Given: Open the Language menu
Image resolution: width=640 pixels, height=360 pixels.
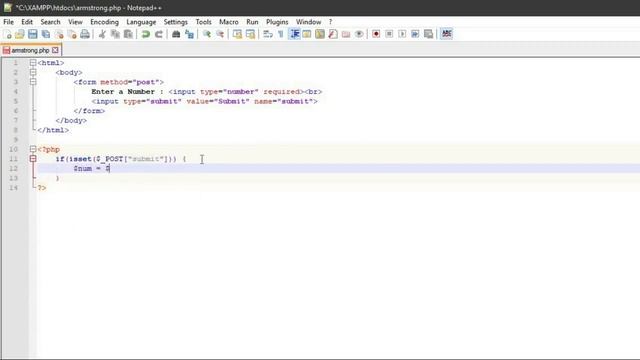Looking at the screenshot, I should click(141, 22).
